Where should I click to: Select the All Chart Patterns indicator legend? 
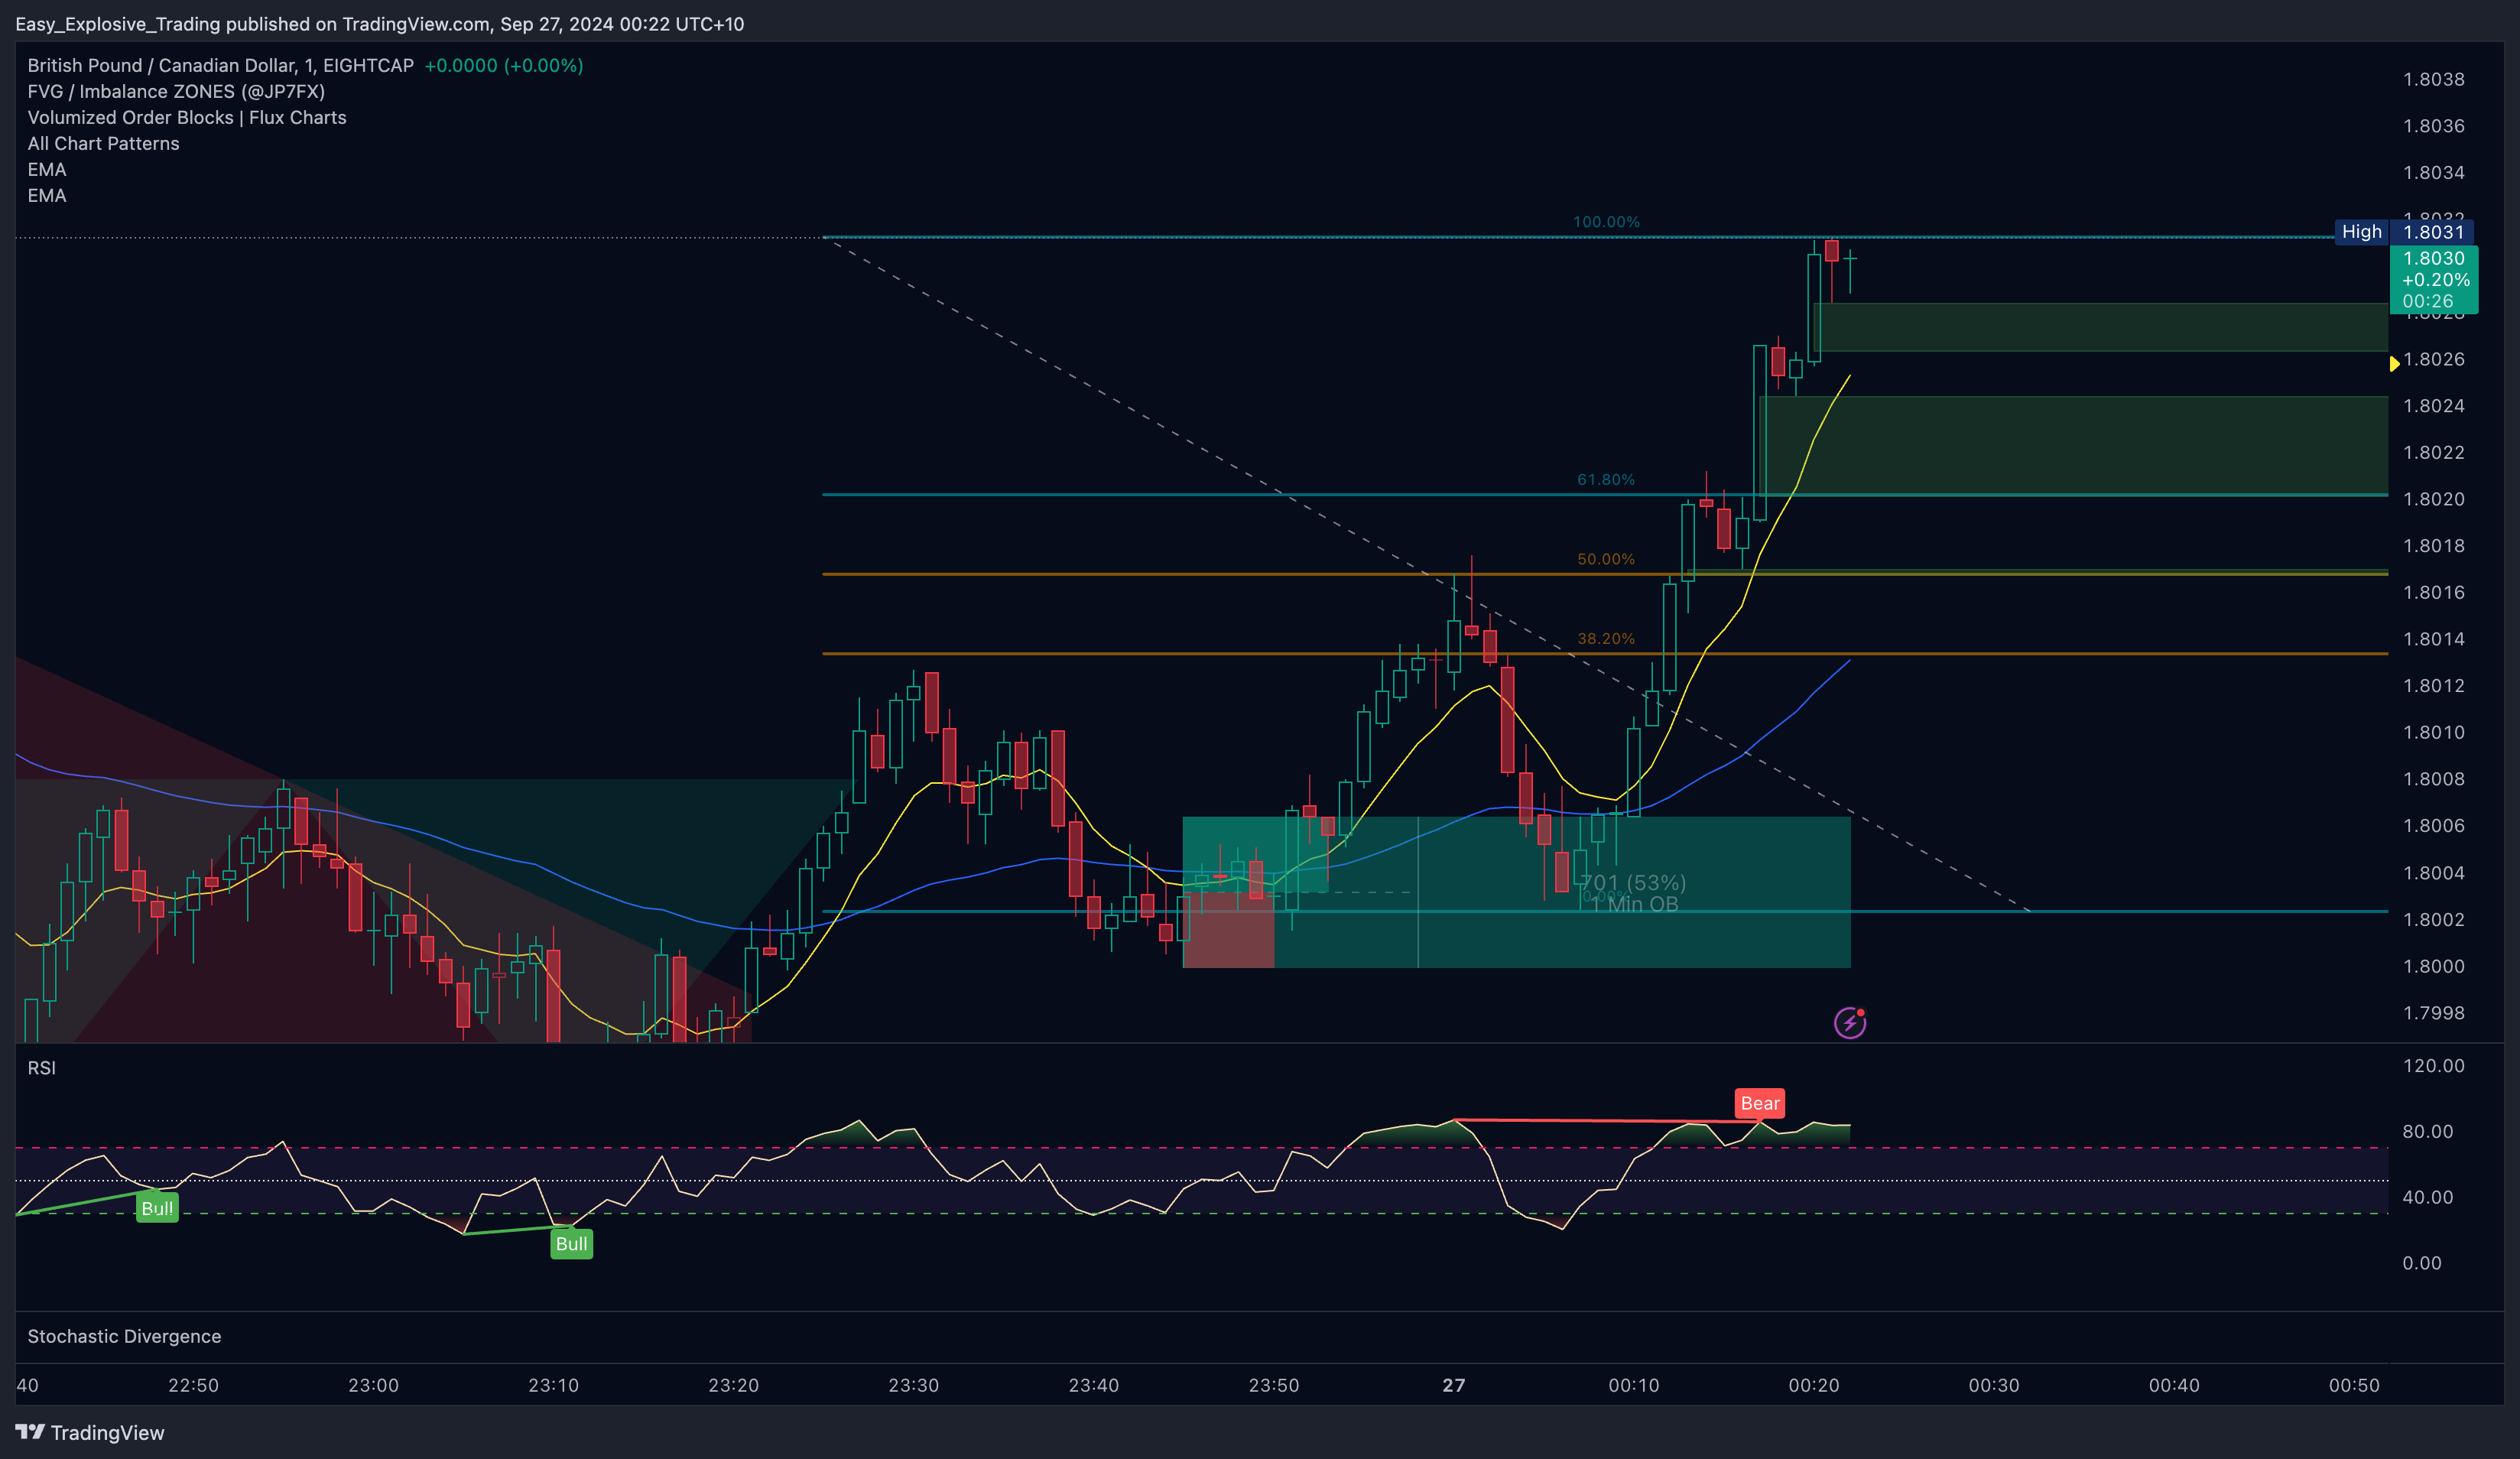(x=103, y=143)
